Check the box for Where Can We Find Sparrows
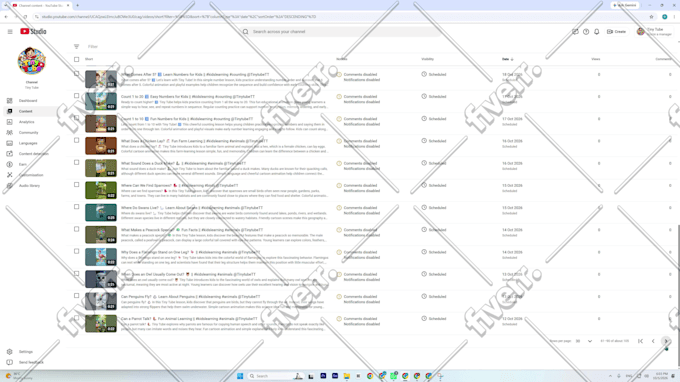680x382 pixels. coord(77,185)
